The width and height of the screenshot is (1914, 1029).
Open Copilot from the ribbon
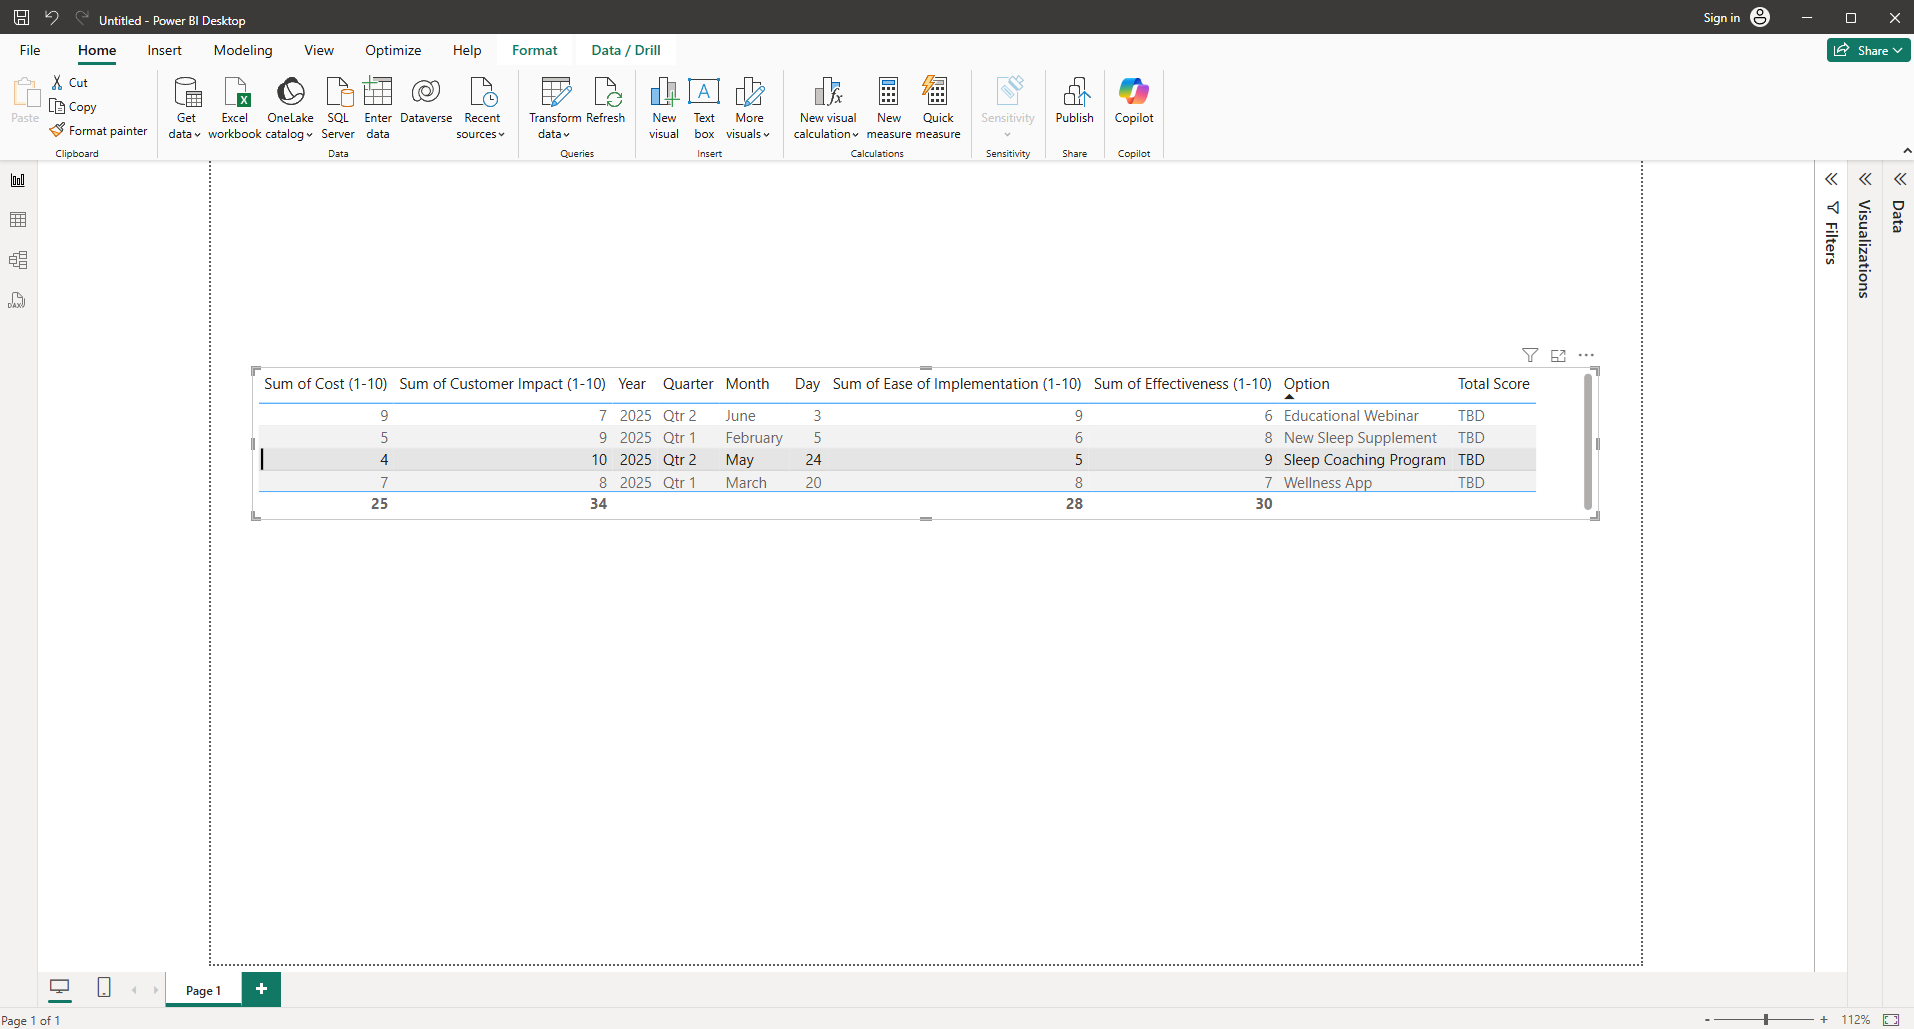1134,100
